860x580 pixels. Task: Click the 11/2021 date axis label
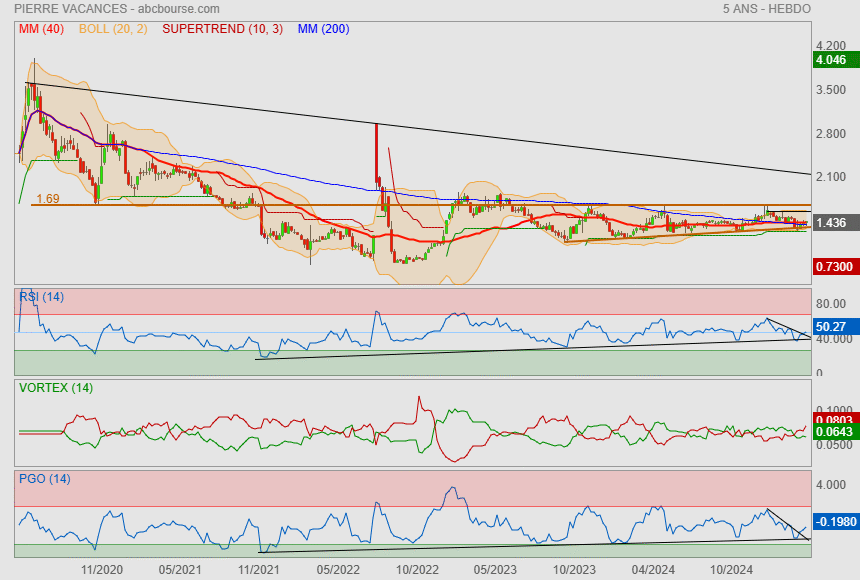[x=259, y=570]
